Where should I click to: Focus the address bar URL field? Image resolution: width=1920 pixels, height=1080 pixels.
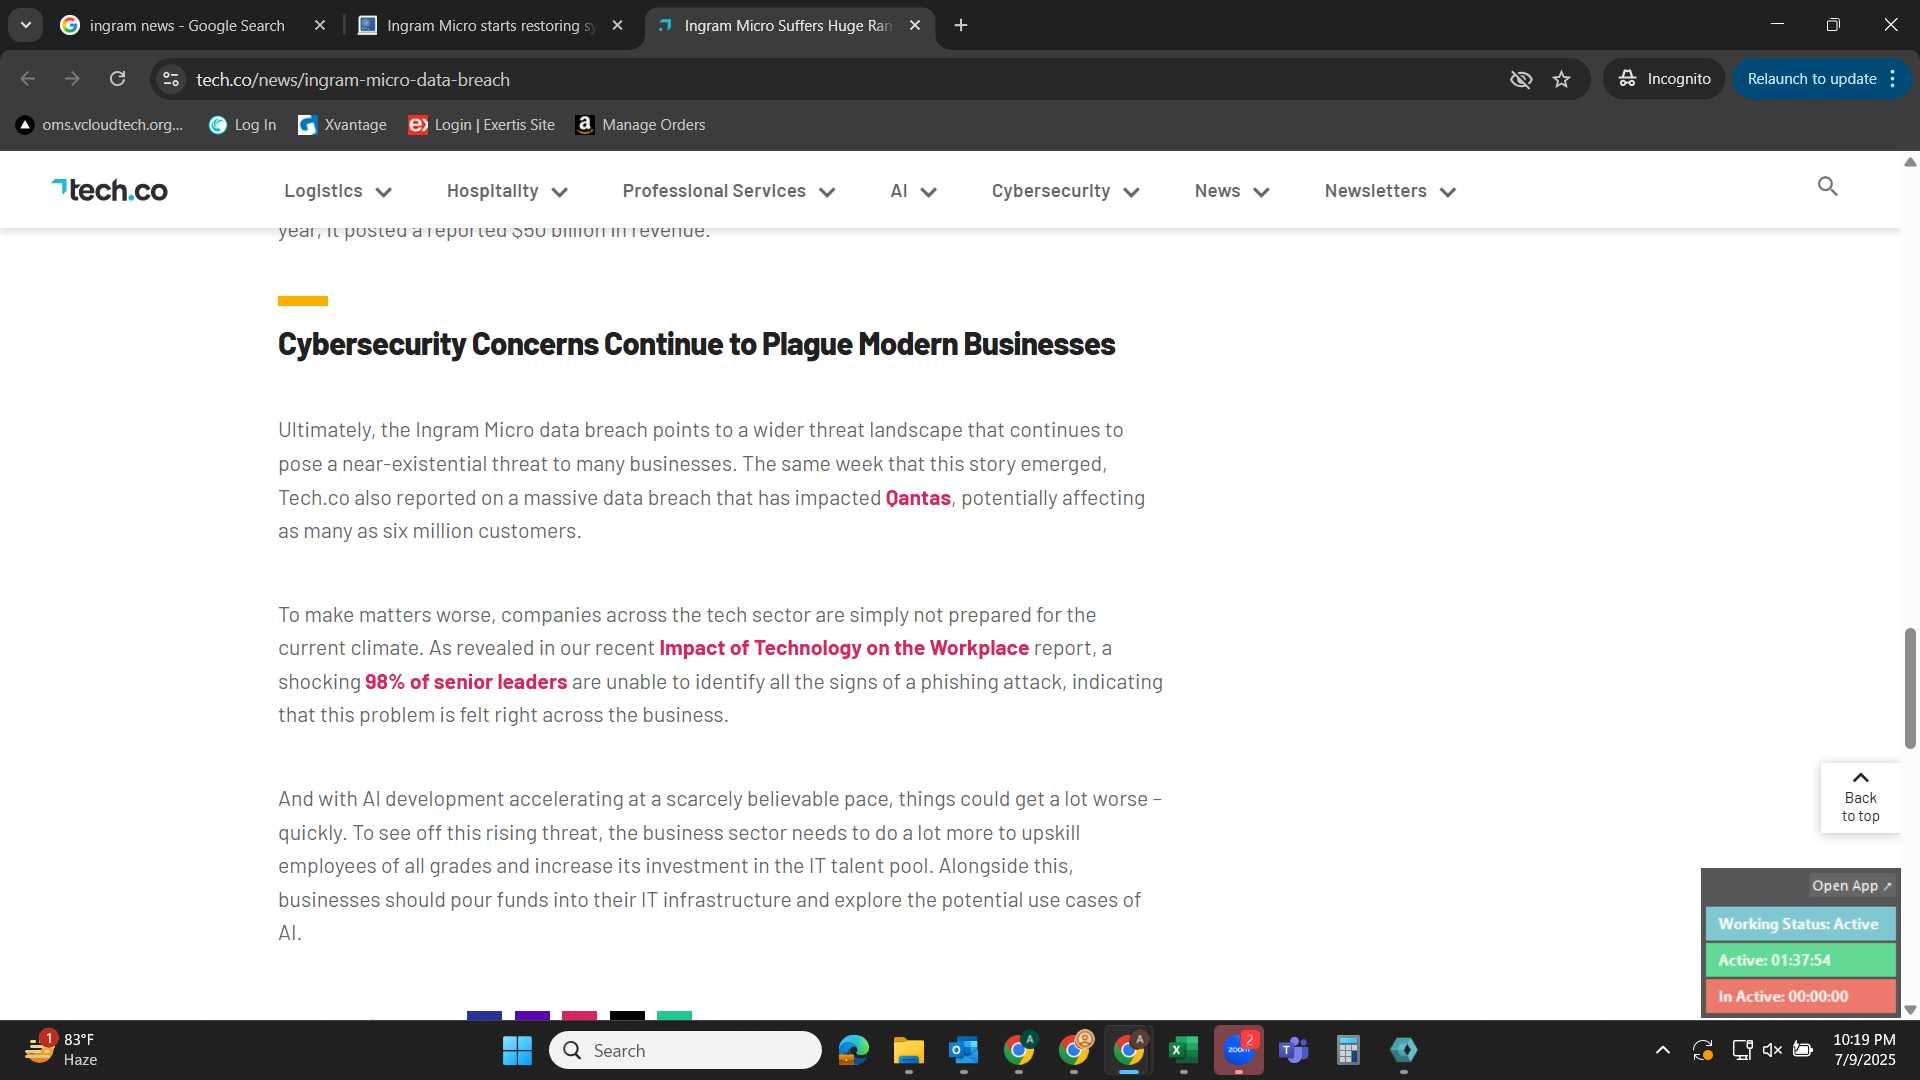(x=840, y=79)
